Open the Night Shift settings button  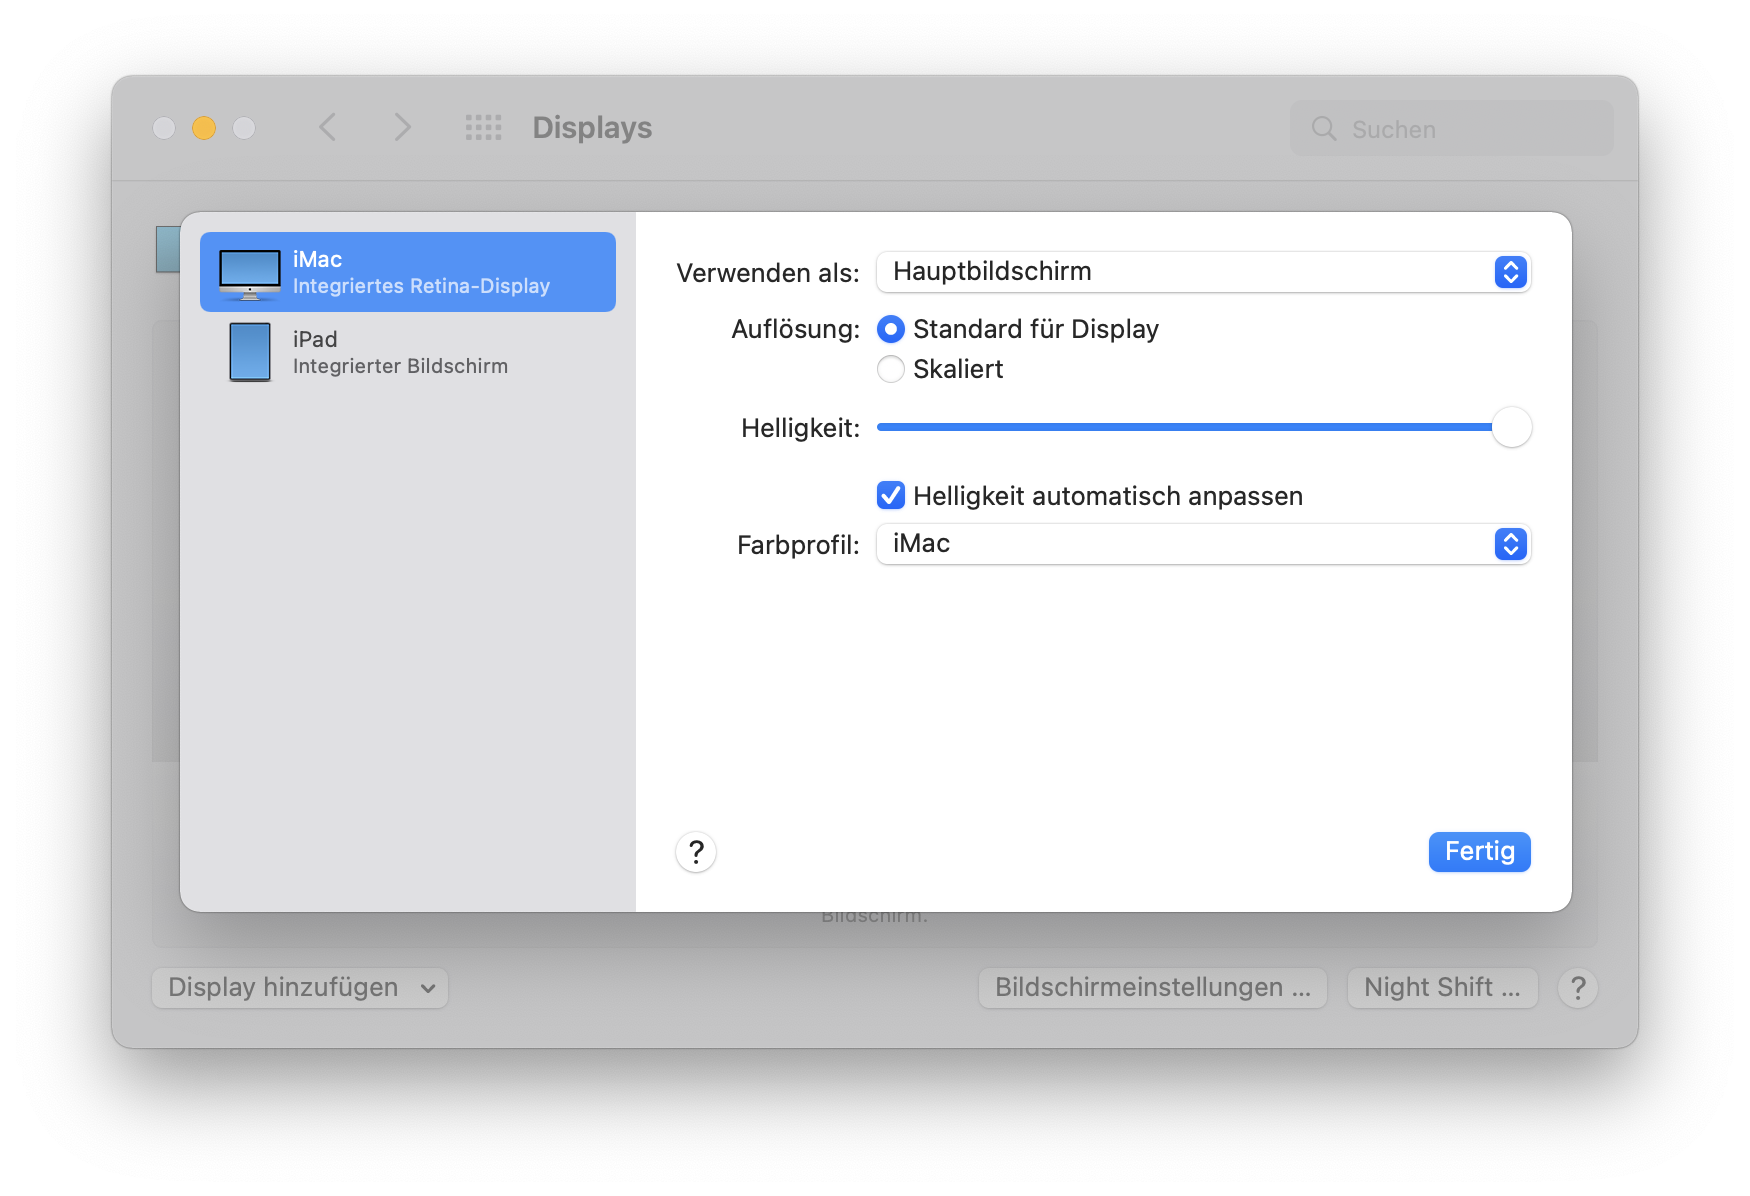(x=1442, y=988)
